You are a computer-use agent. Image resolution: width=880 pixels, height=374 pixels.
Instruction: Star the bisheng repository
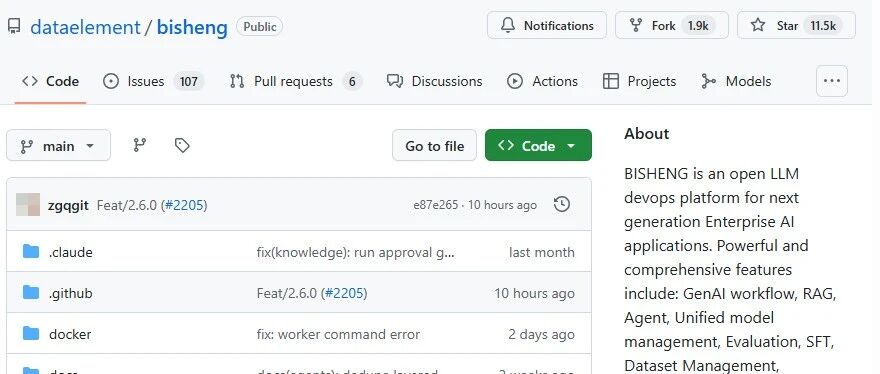click(x=796, y=25)
